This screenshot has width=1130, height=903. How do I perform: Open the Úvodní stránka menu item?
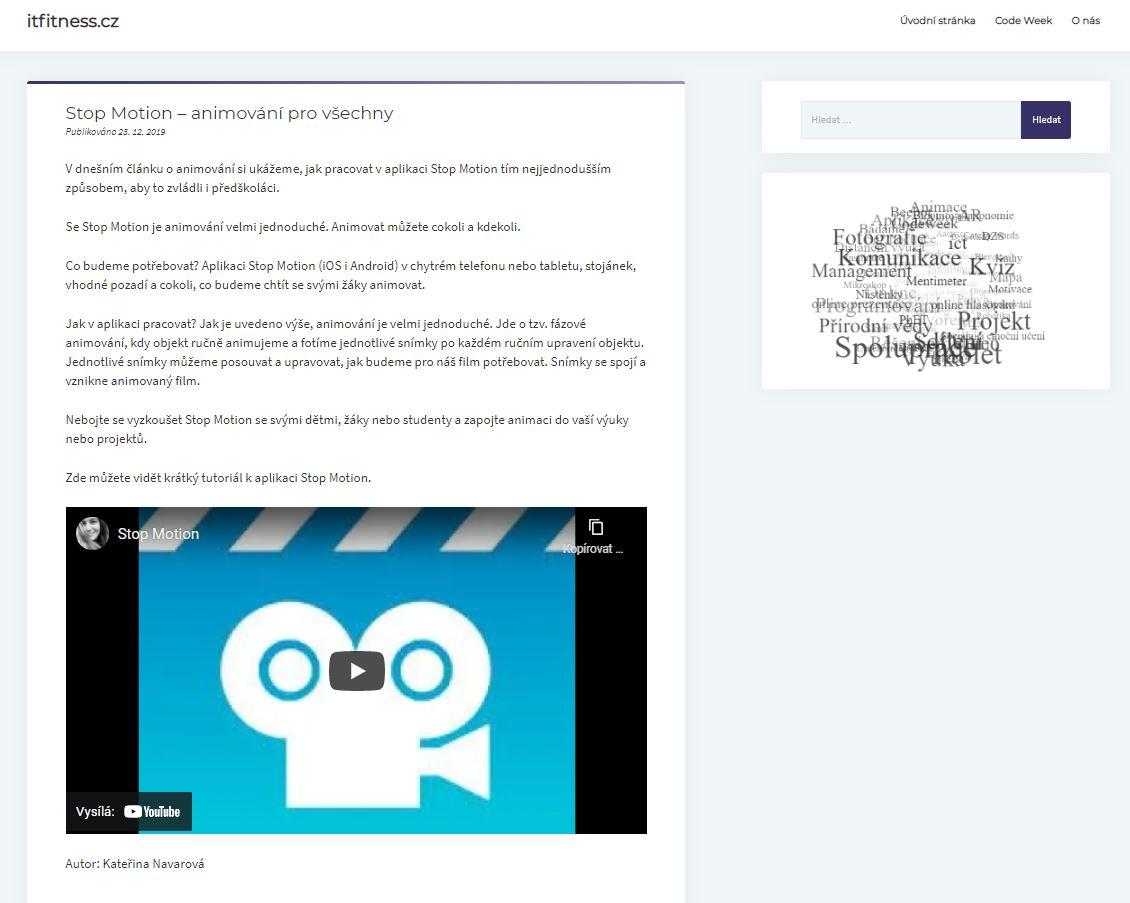[x=937, y=21]
